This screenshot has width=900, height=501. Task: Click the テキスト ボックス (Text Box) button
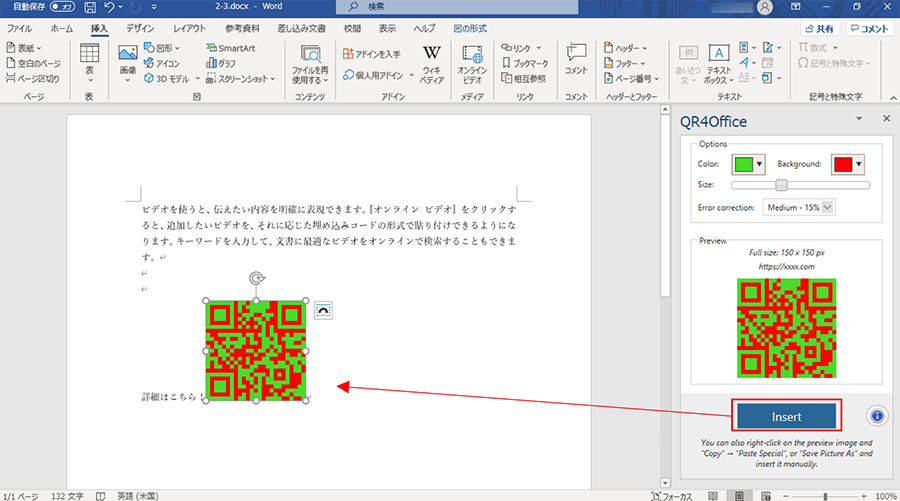(x=719, y=64)
